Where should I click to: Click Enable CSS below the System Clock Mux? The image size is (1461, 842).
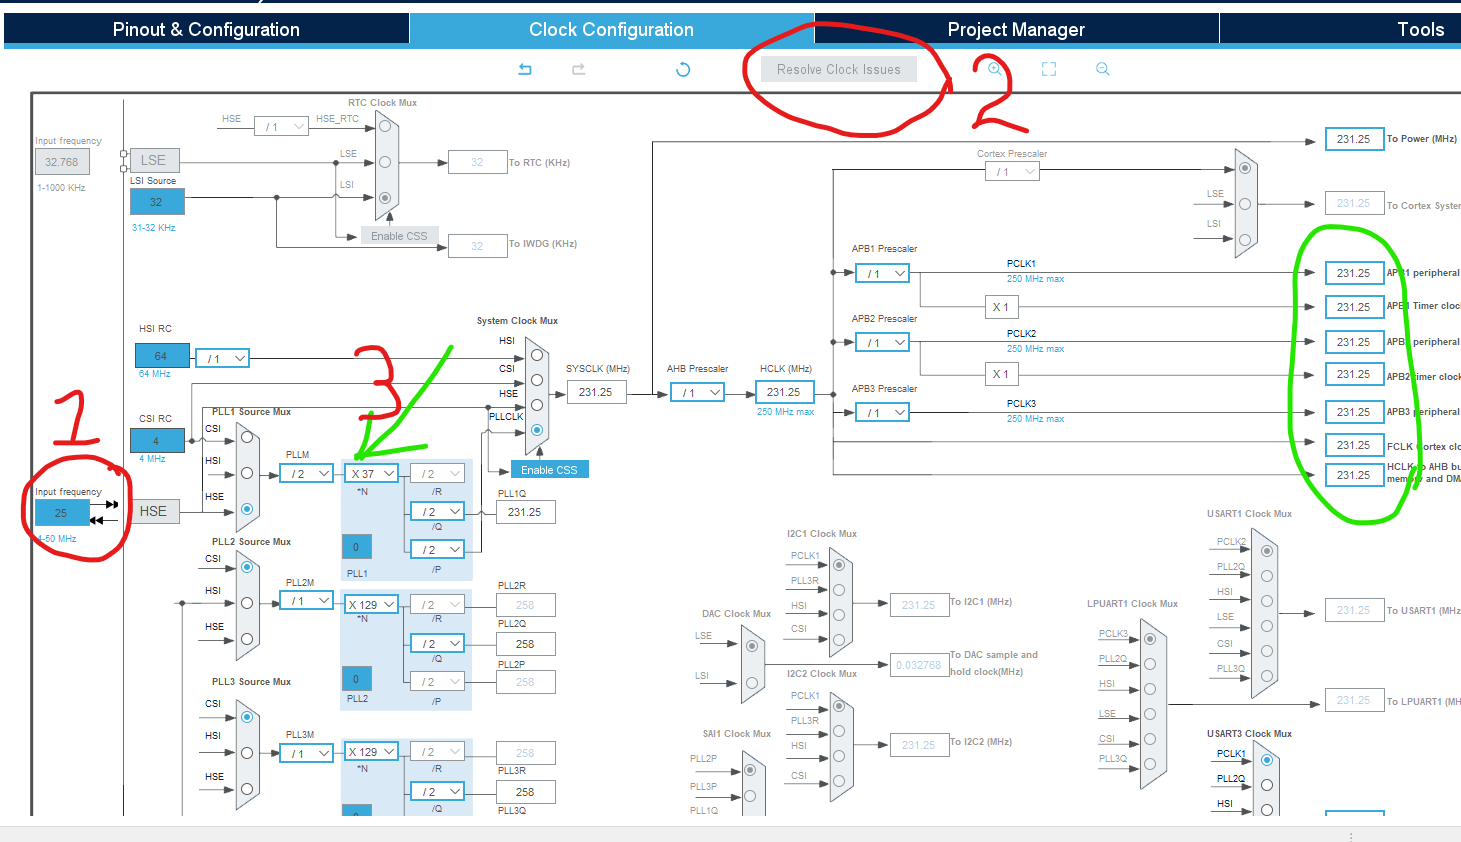point(549,468)
